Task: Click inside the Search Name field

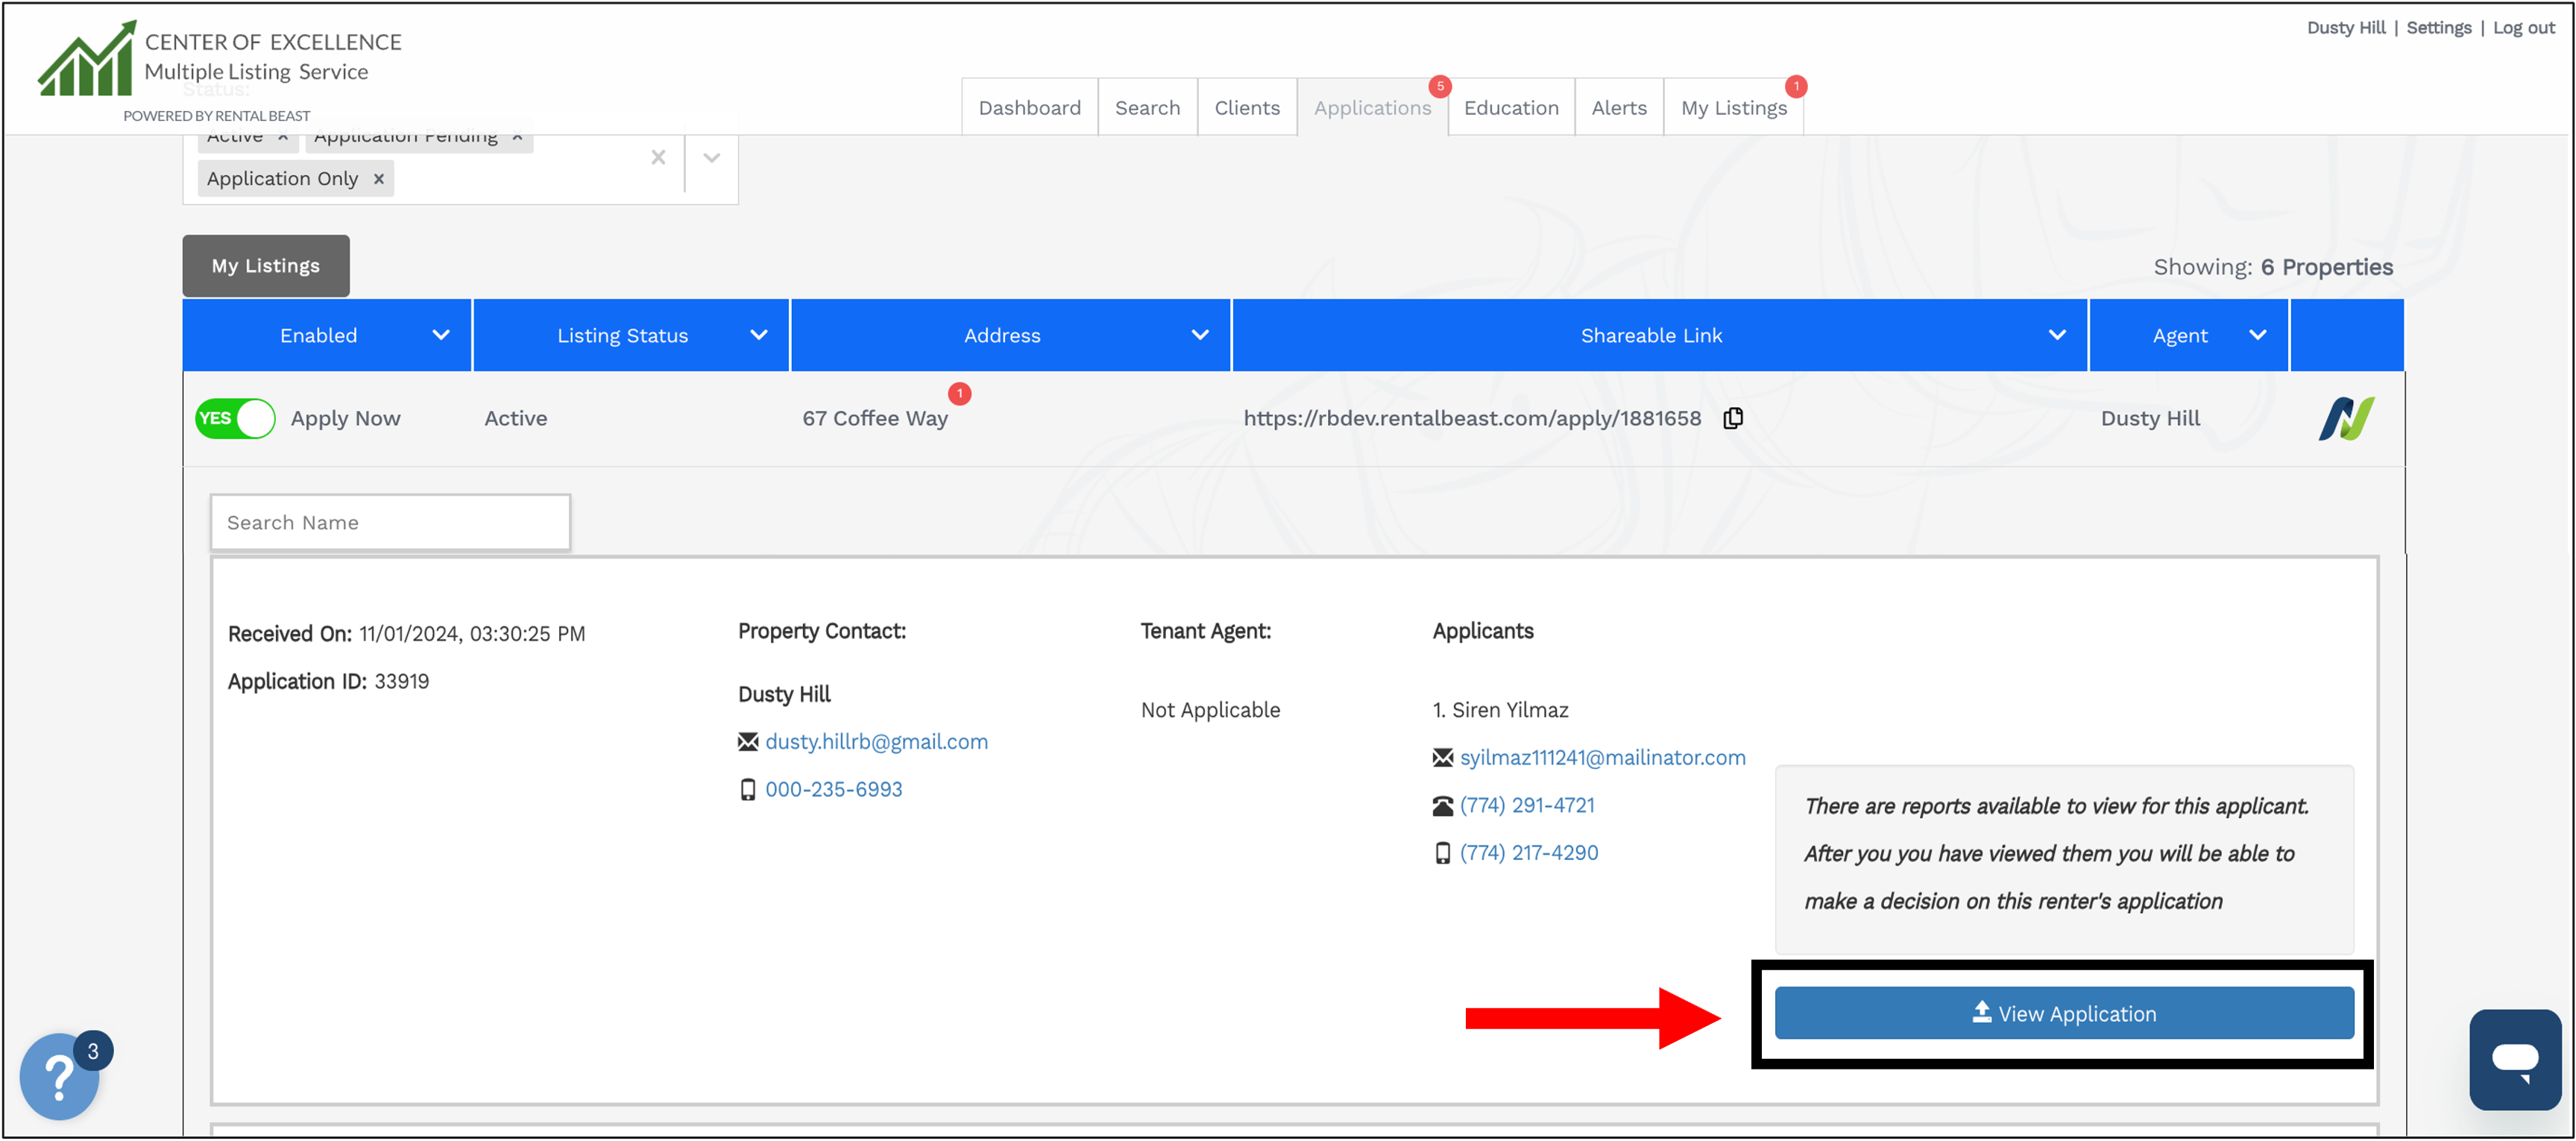Action: (x=390, y=522)
